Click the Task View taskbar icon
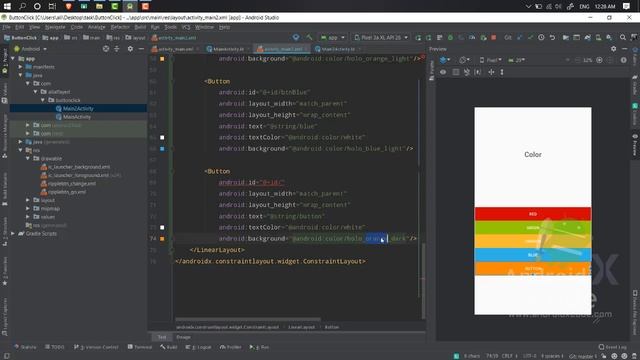Screen dimensions: 640x360 52,6
